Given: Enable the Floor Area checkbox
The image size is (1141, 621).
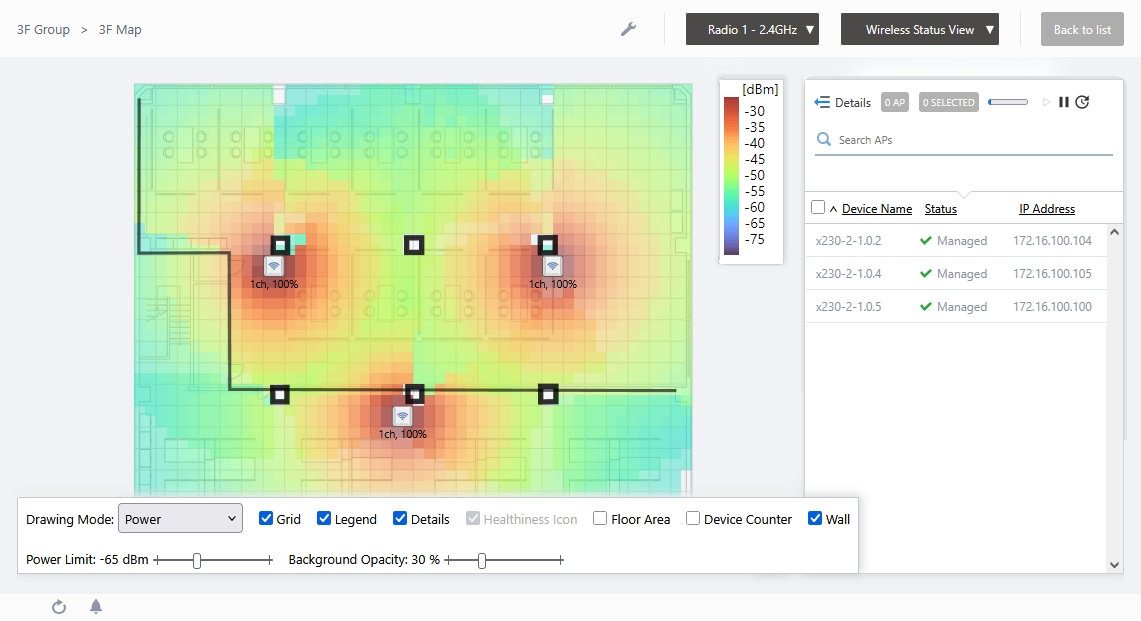Looking at the screenshot, I should (600, 519).
